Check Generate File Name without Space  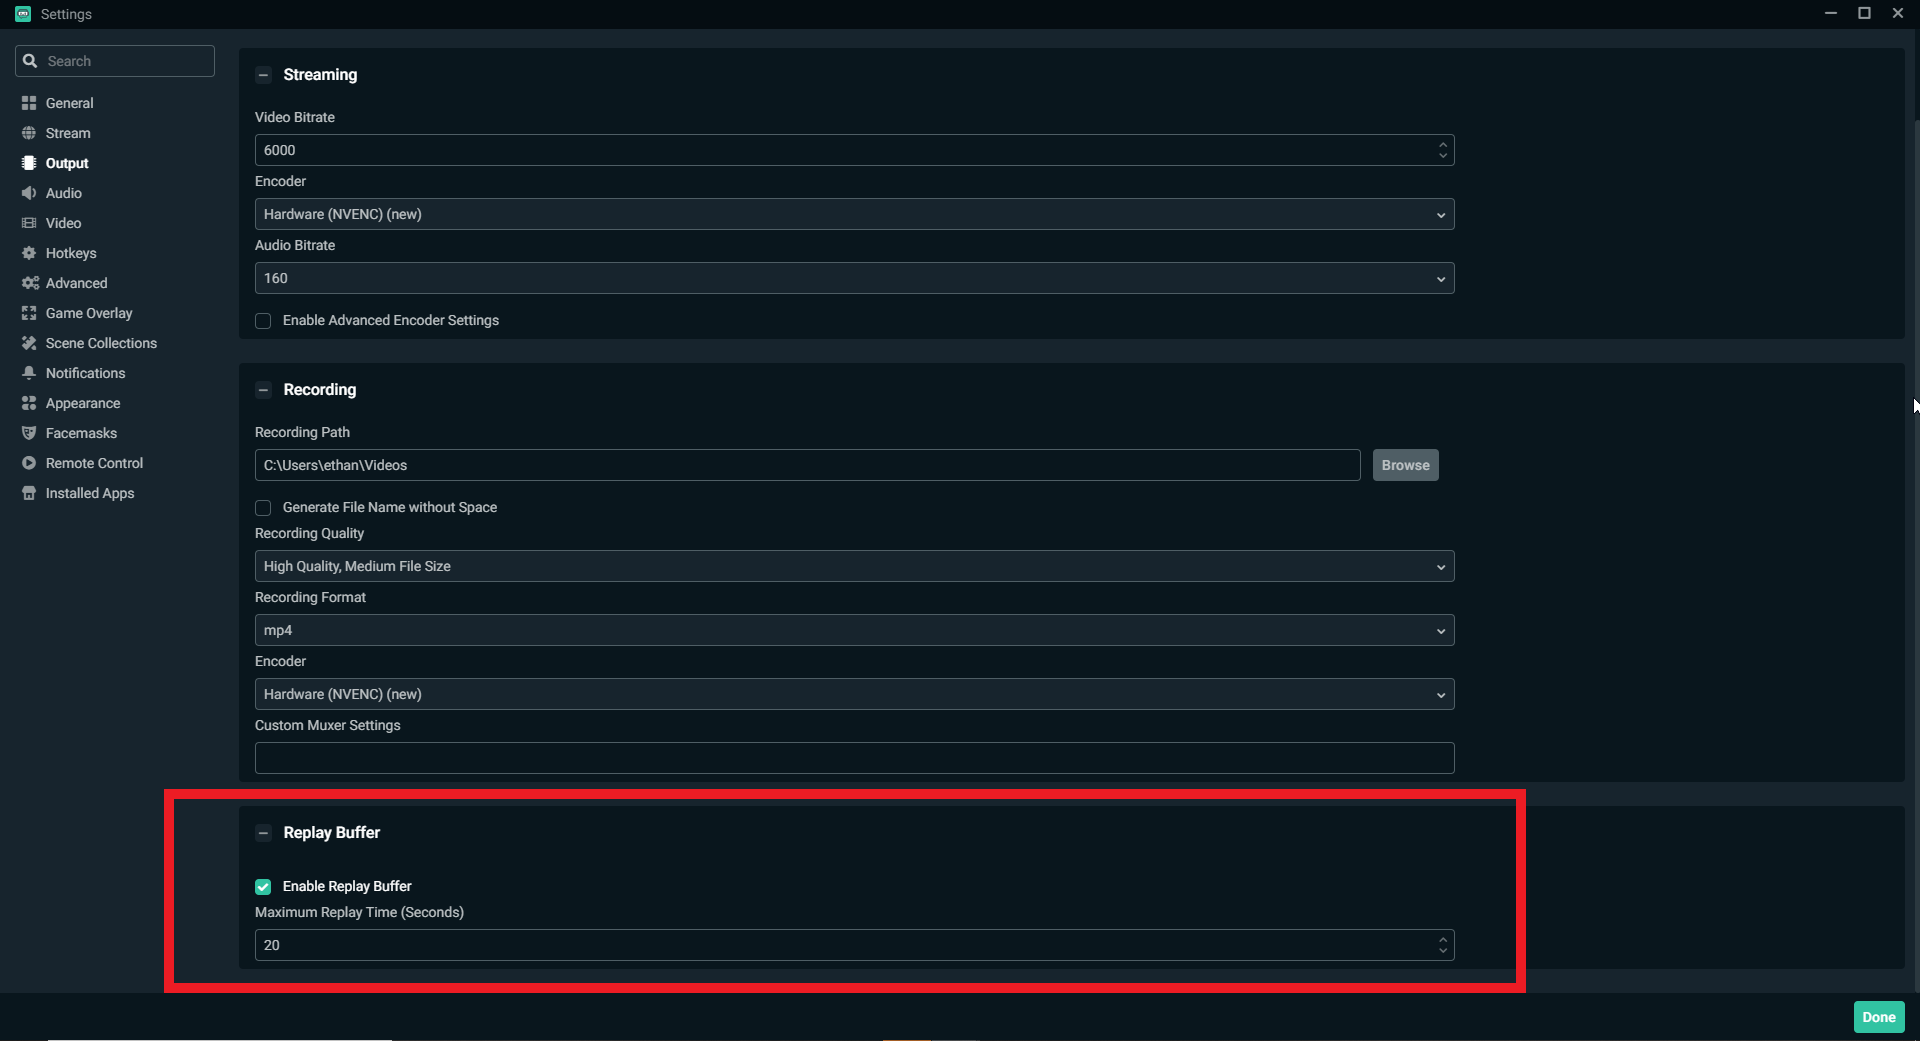click(263, 508)
